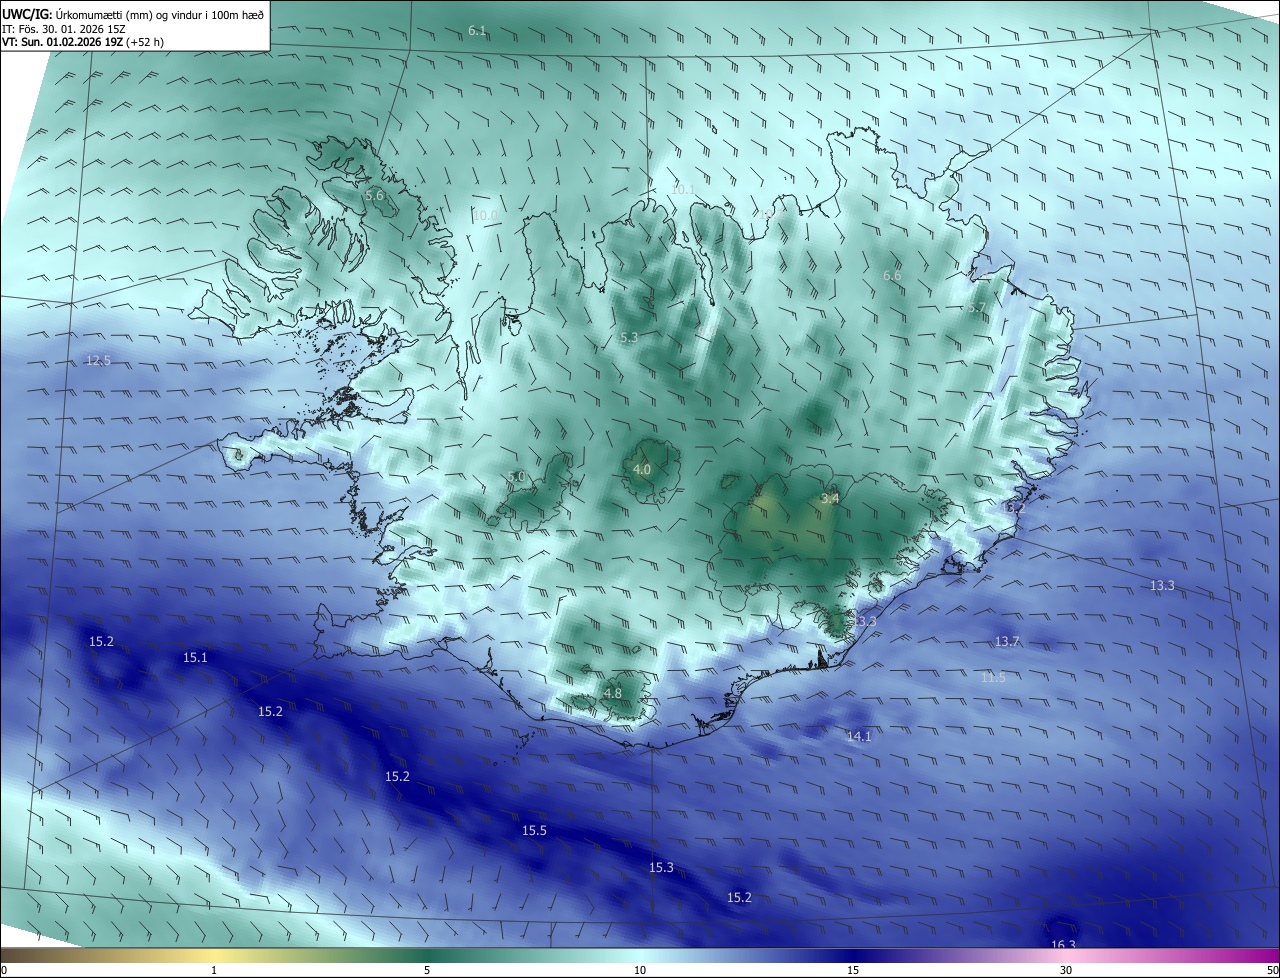Click the 11.5 value label
The height and width of the screenshot is (978, 1280).
(993, 678)
